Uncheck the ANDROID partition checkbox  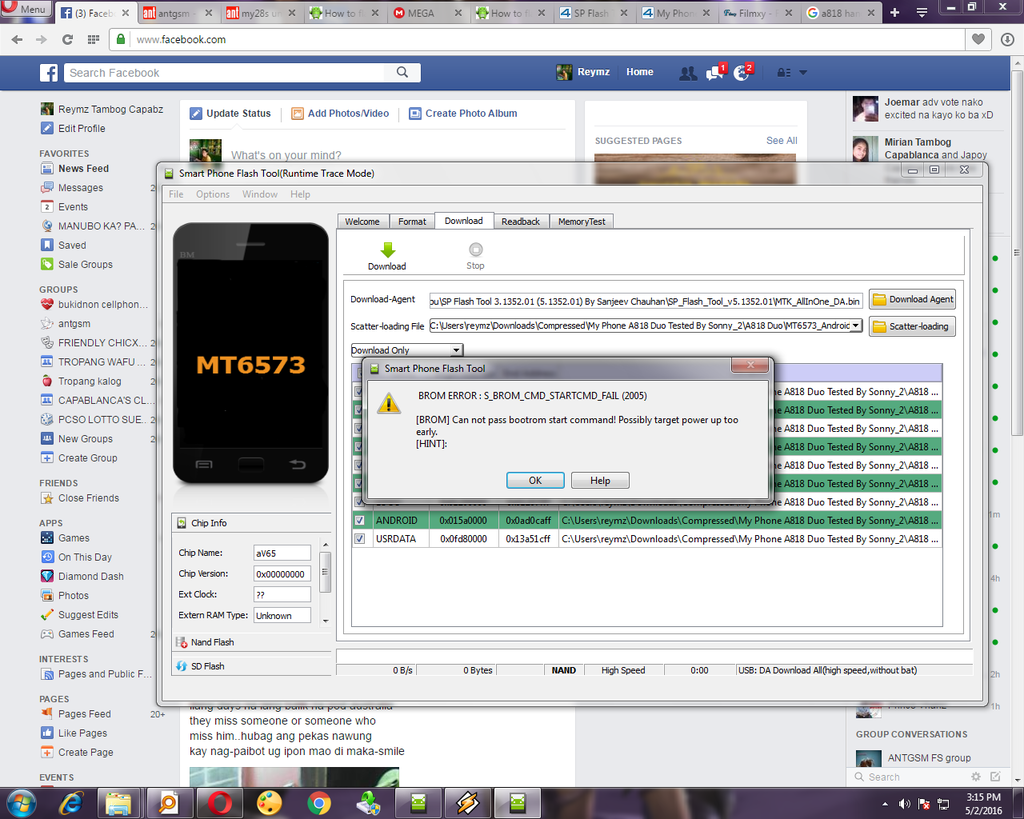click(x=359, y=521)
